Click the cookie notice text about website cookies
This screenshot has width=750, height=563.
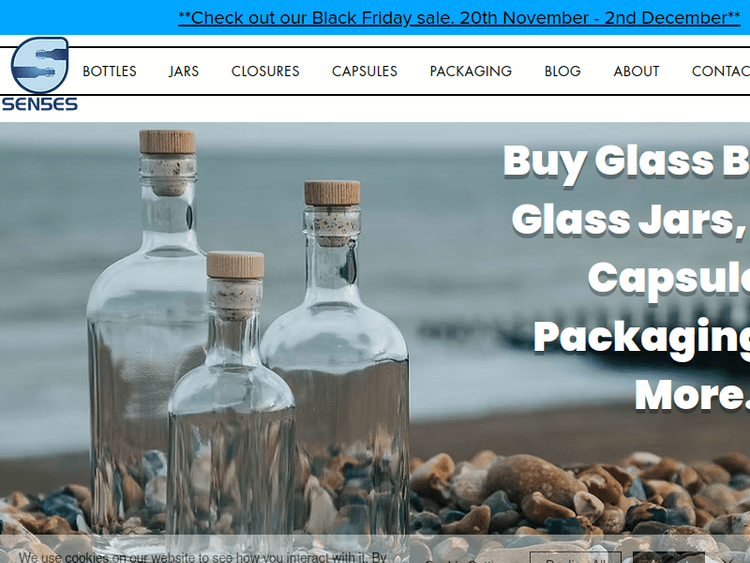(203, 557)
